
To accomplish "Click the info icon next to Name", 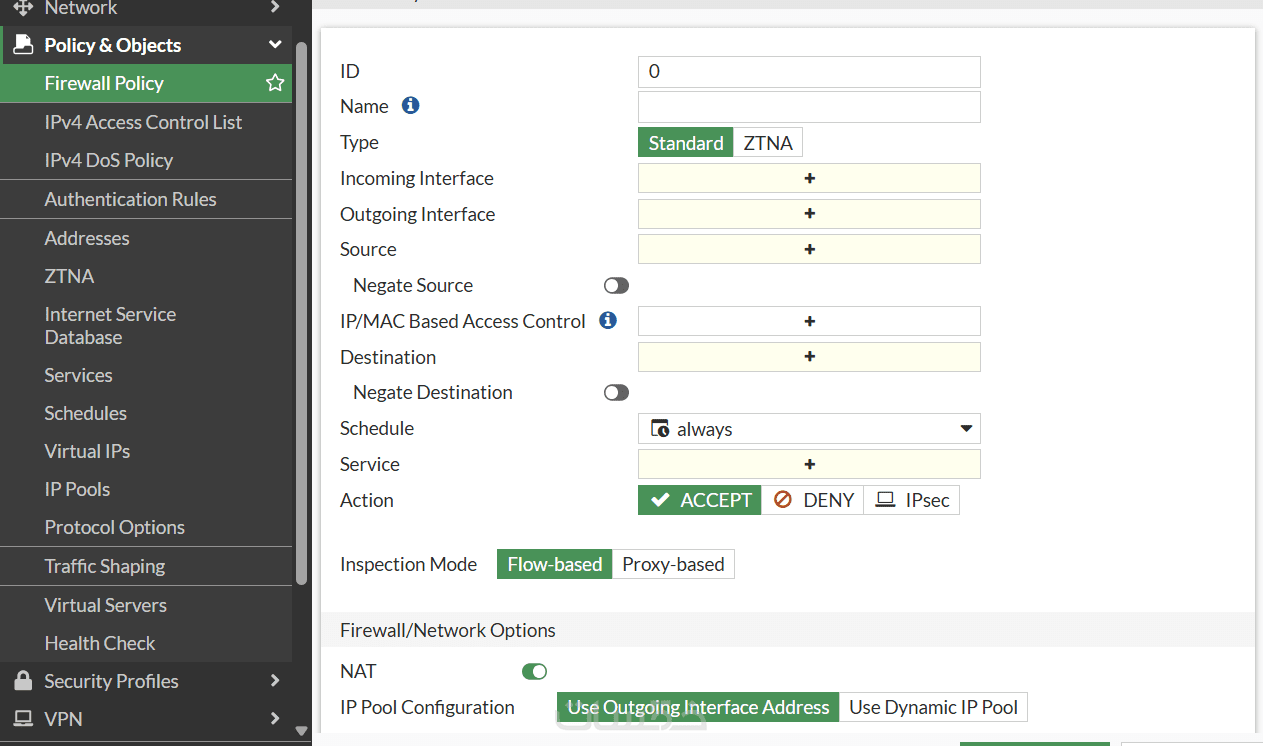I will click(410, 106).
